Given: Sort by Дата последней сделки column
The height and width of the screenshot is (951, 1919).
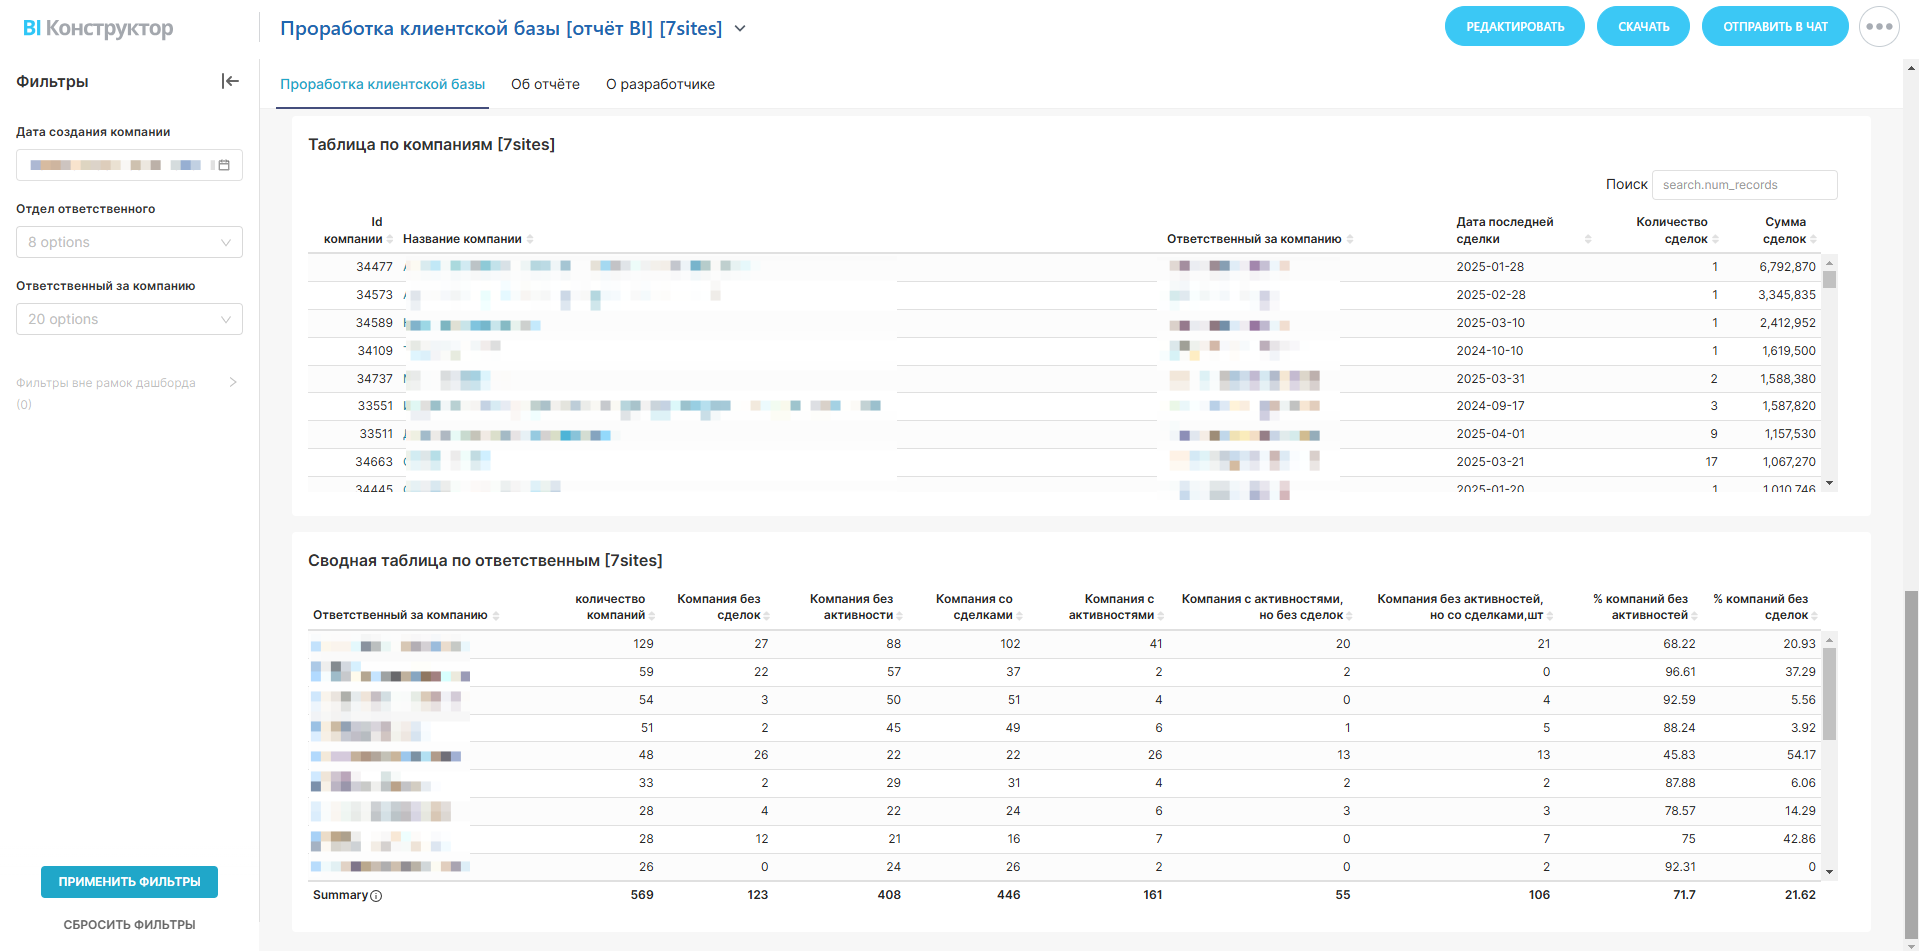Looking at the screenshot, I should (1587, 239).
